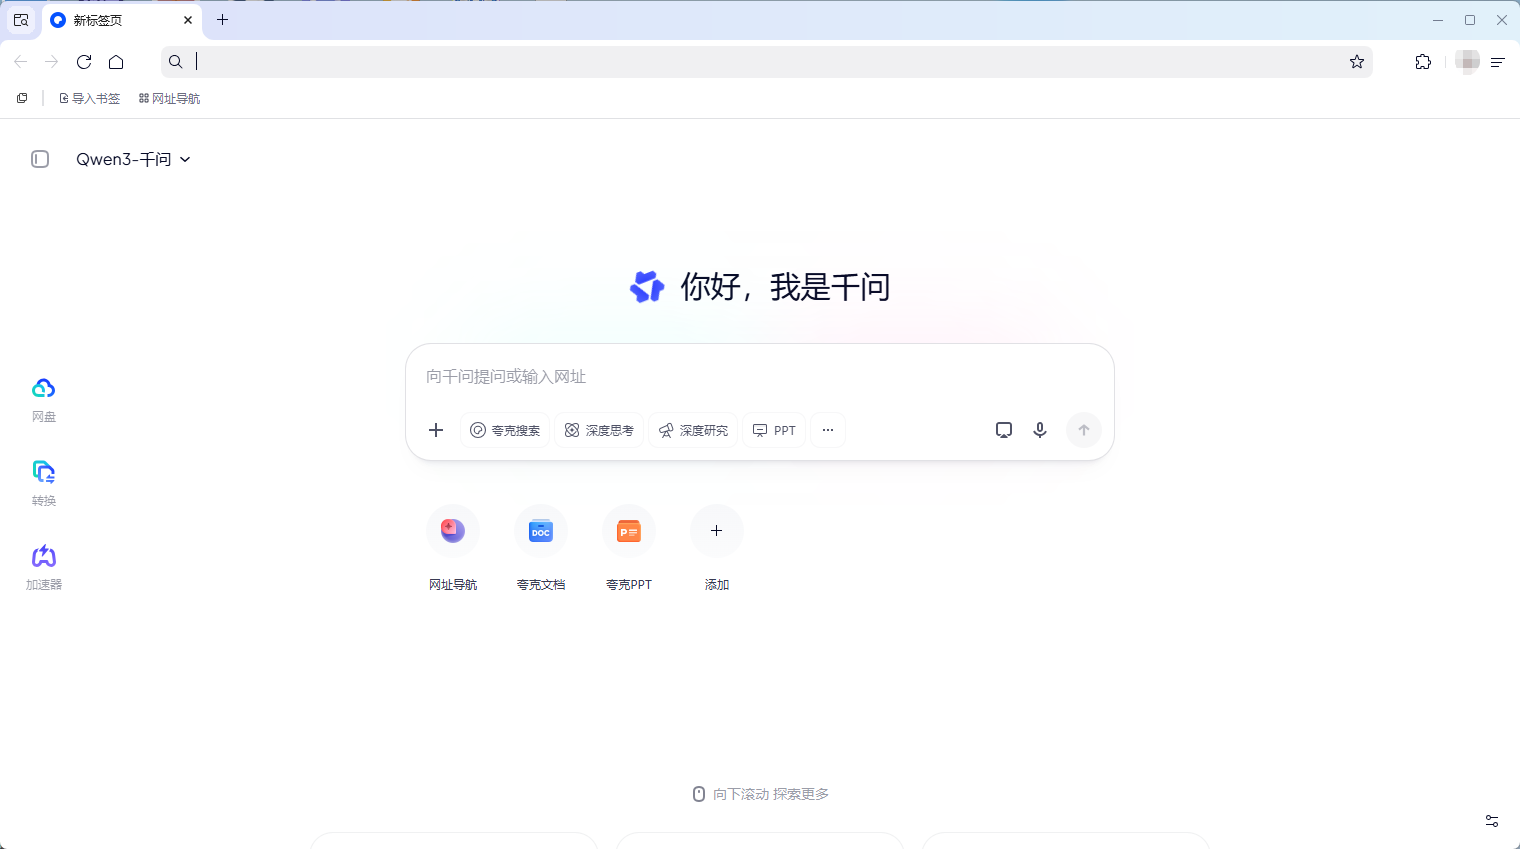The image size is (1520, 849).
Task: Open the more options ellipsis in chat box
Action: click(x=828, y=430)
